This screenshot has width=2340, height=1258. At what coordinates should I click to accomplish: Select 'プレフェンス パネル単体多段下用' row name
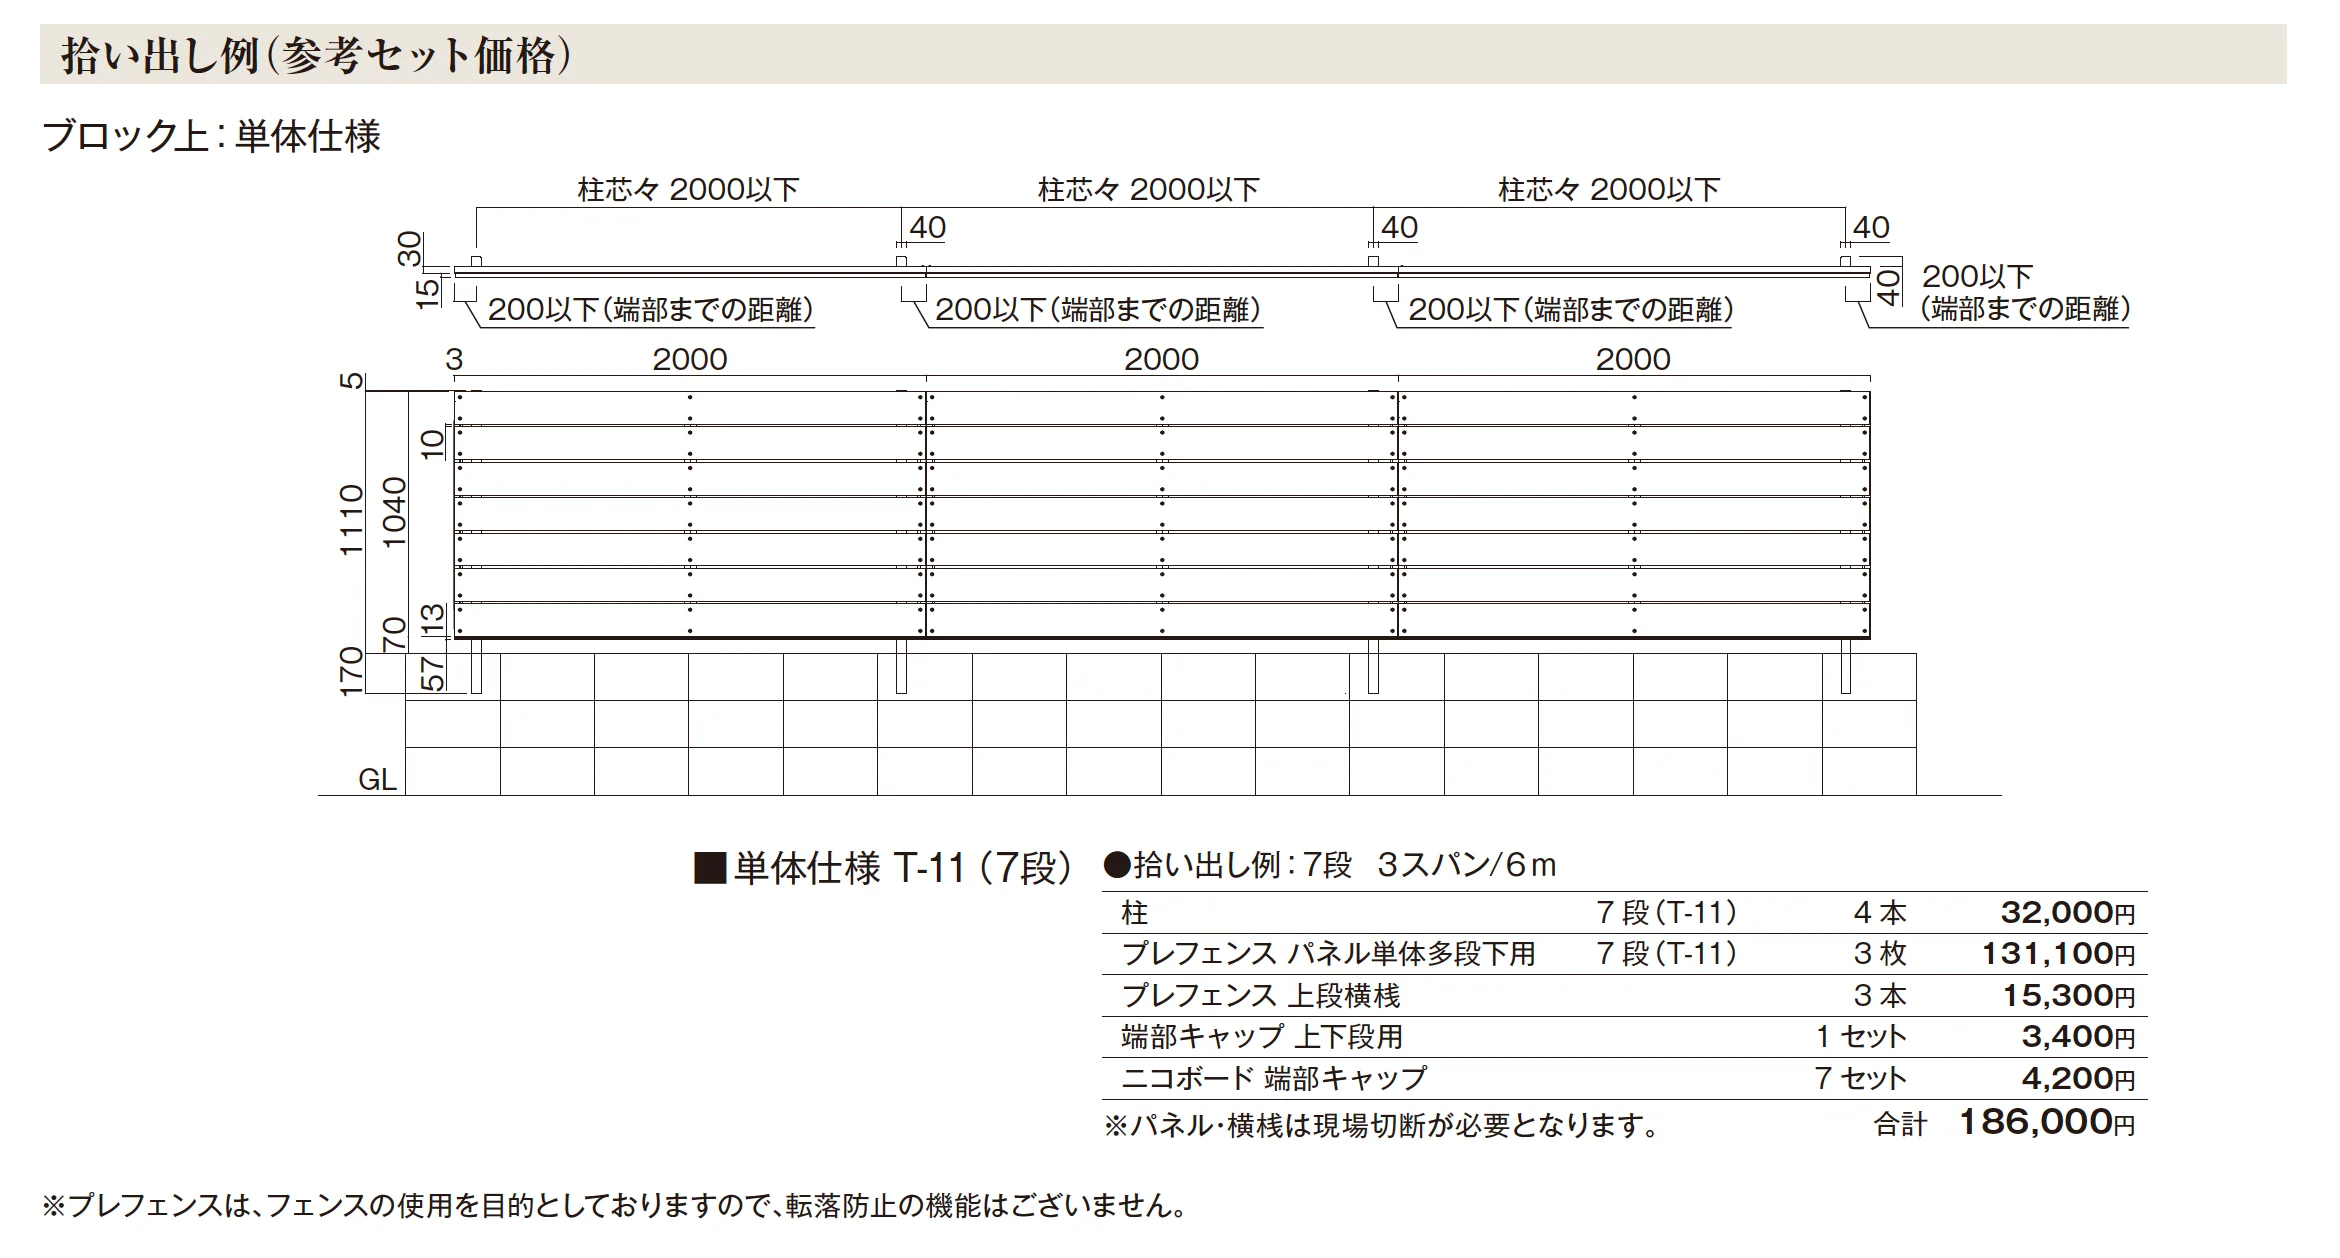[1328, 954]
